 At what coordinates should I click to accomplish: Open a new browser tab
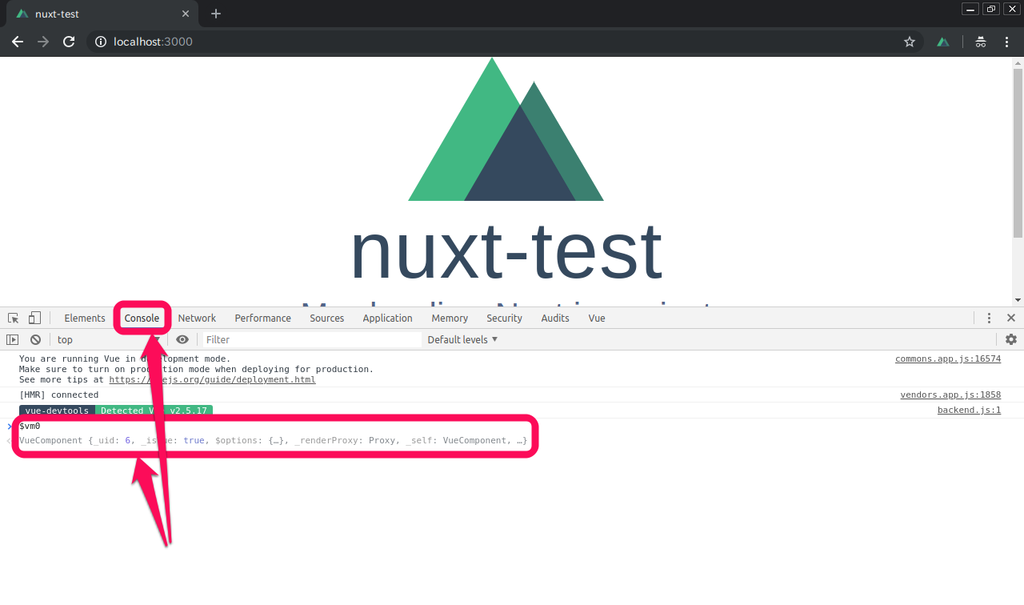[x=216, y=14]
